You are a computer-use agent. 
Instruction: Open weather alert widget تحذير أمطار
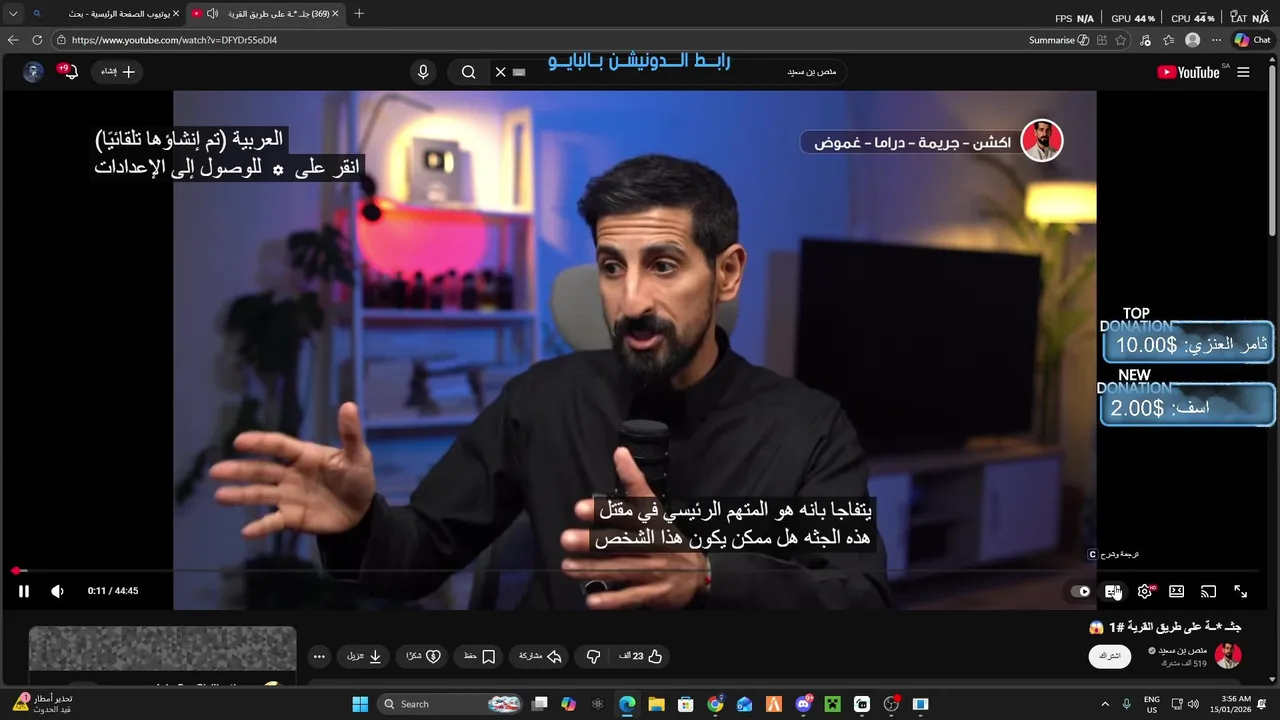43,704
